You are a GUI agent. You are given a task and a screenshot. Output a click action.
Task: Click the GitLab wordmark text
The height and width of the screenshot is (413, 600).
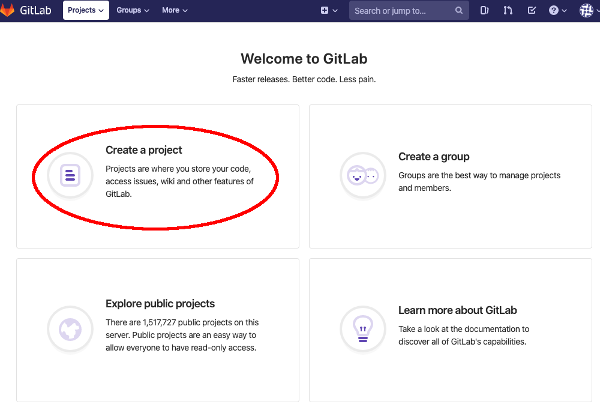click(x=35, y=10)
